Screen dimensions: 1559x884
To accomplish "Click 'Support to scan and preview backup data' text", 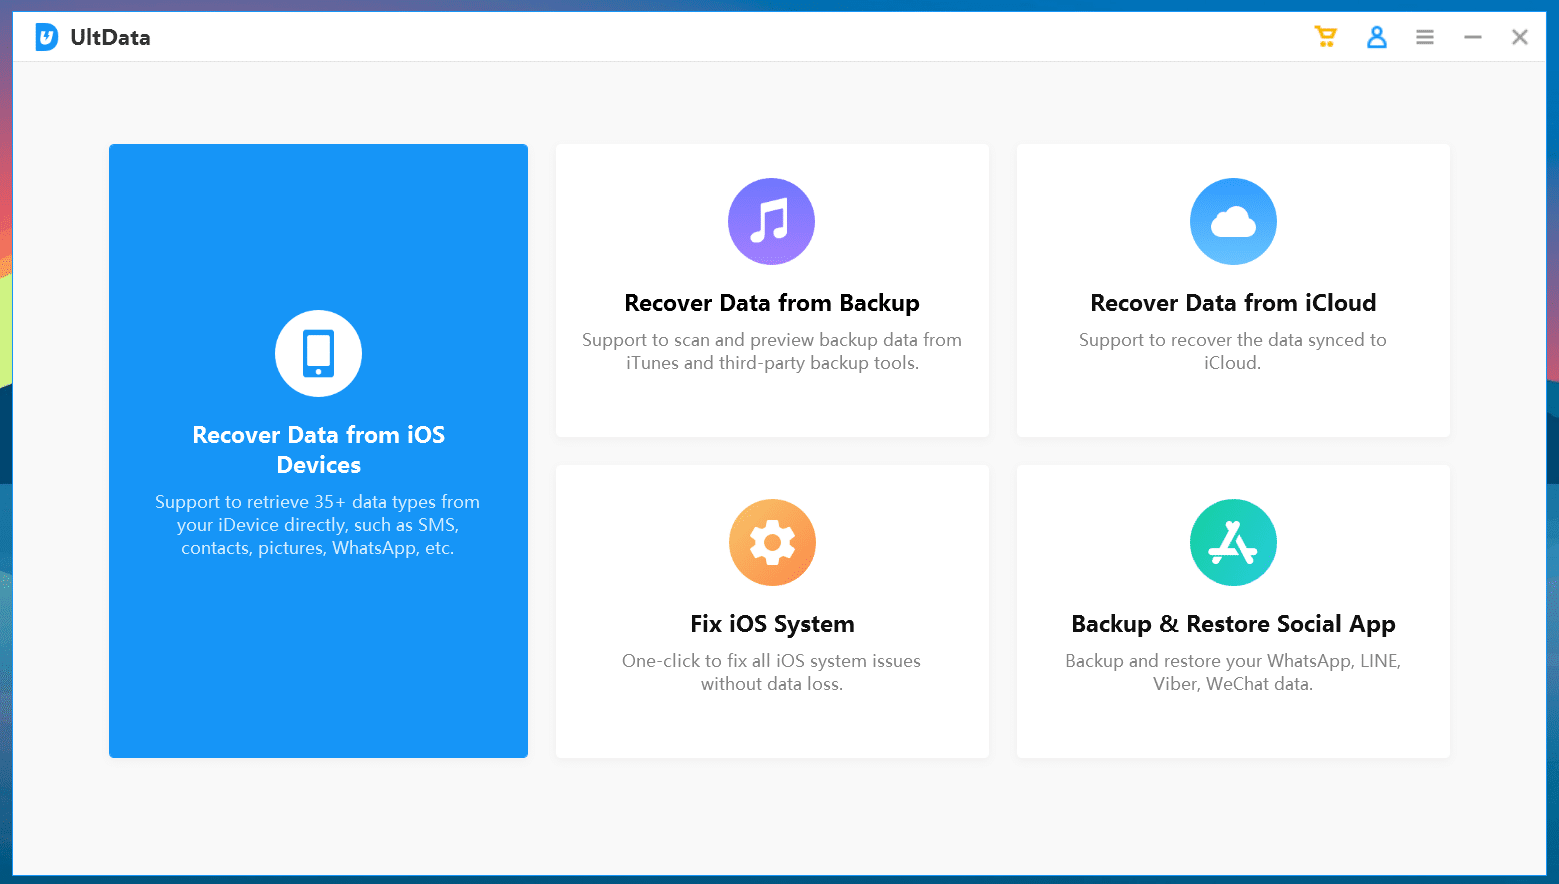I will [x=772, y=351].
